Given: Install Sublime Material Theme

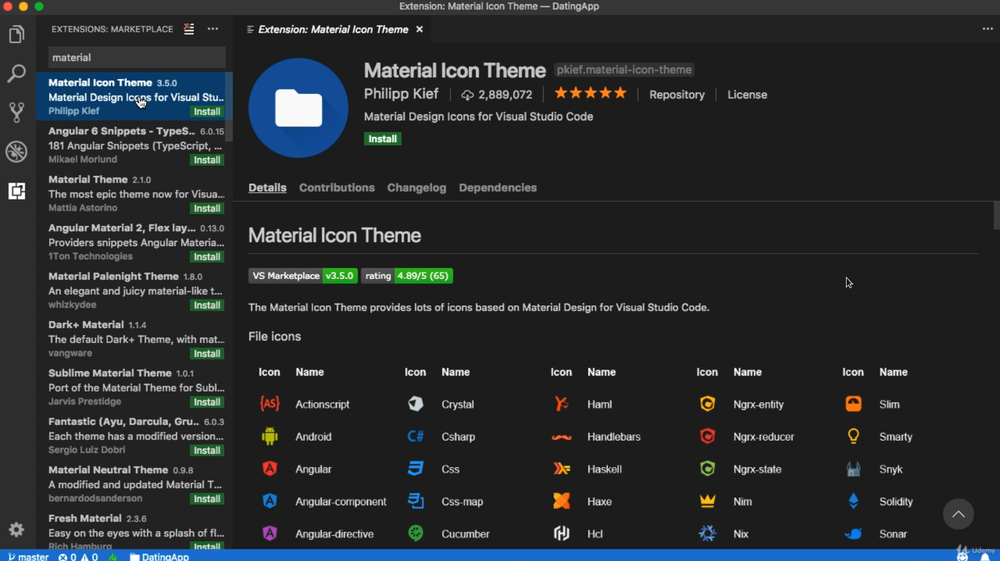Looking at the screenshot, I should click(x=207, y=402).
